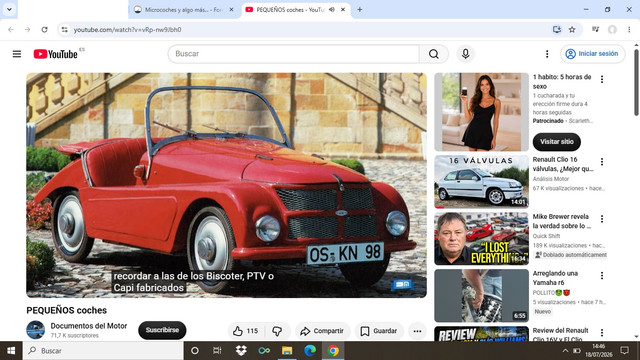Subscribe with Suscribirse button
The width and height of the screenshot is (640, 360).
click(x=162, y=330)
